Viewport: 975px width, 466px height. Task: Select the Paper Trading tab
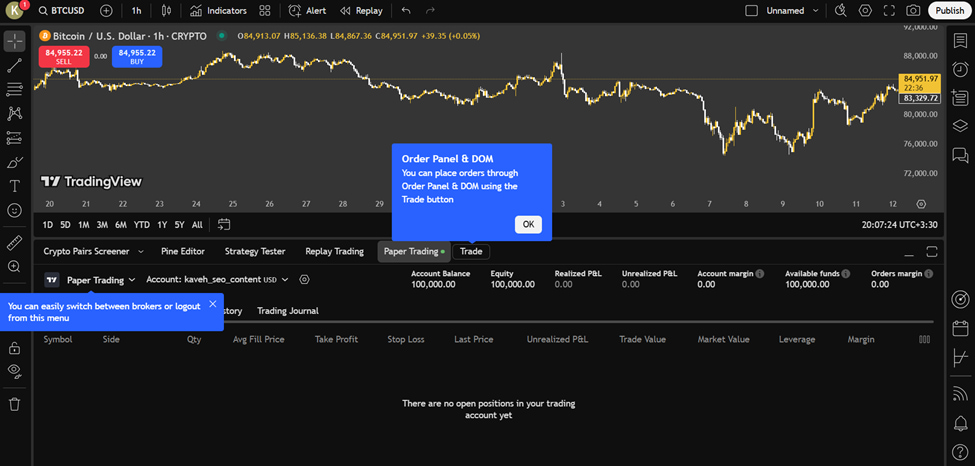(x=414, y=251)
